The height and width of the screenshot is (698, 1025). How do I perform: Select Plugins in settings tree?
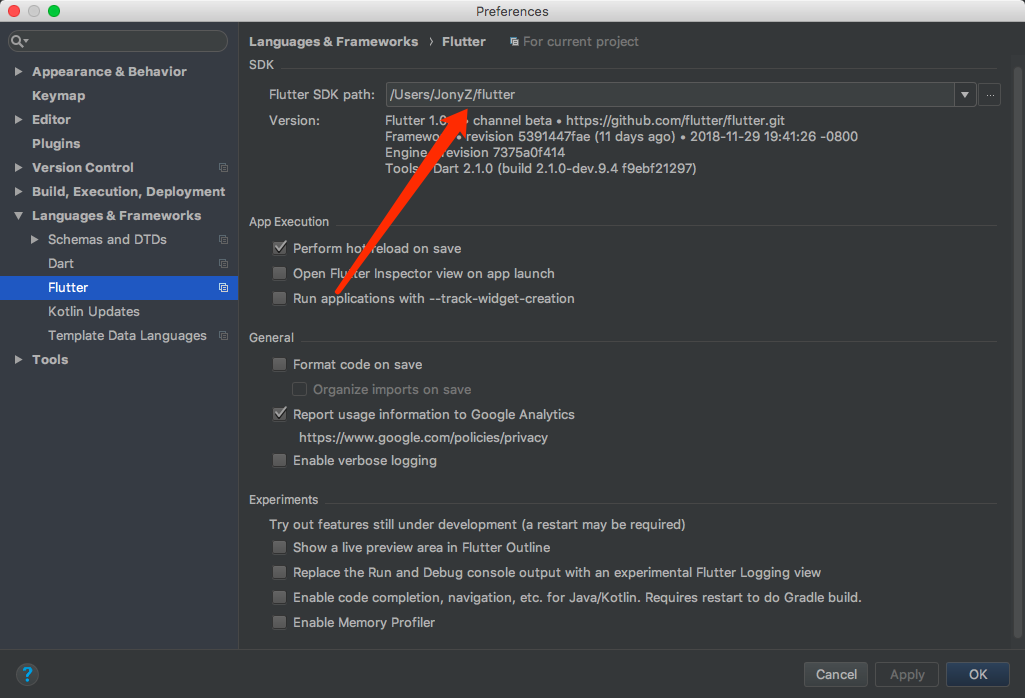point(56,143)
